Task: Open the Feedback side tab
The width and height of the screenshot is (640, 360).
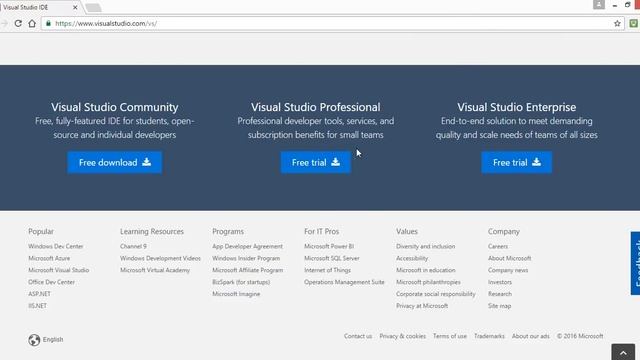Action: click(636, 263)
